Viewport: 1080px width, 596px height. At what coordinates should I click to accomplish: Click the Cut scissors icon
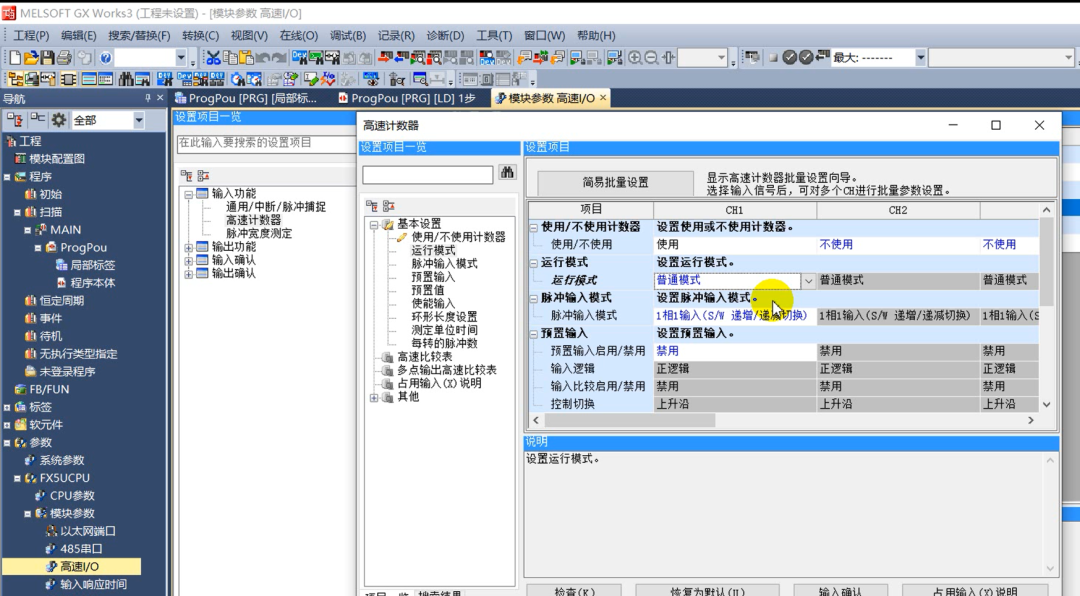pyautogui.click(x=214, y=58)
